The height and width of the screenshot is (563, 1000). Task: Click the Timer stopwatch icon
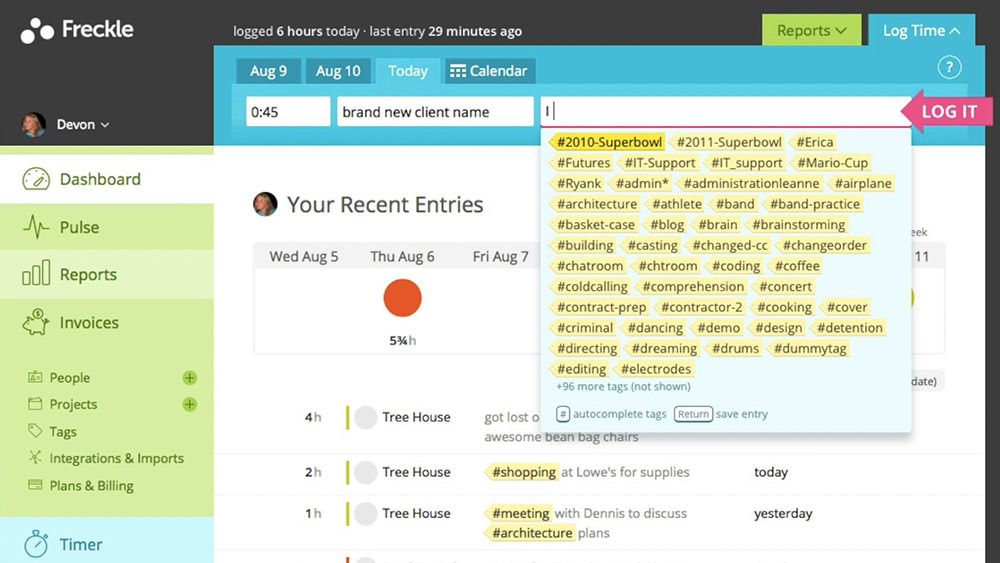tap(36, 543)
